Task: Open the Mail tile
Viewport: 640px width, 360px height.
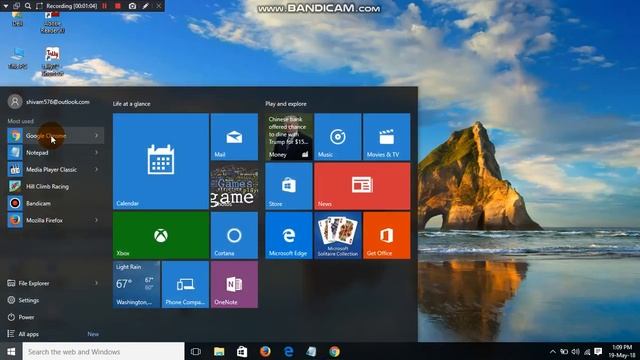Action: tap(234, 137)
